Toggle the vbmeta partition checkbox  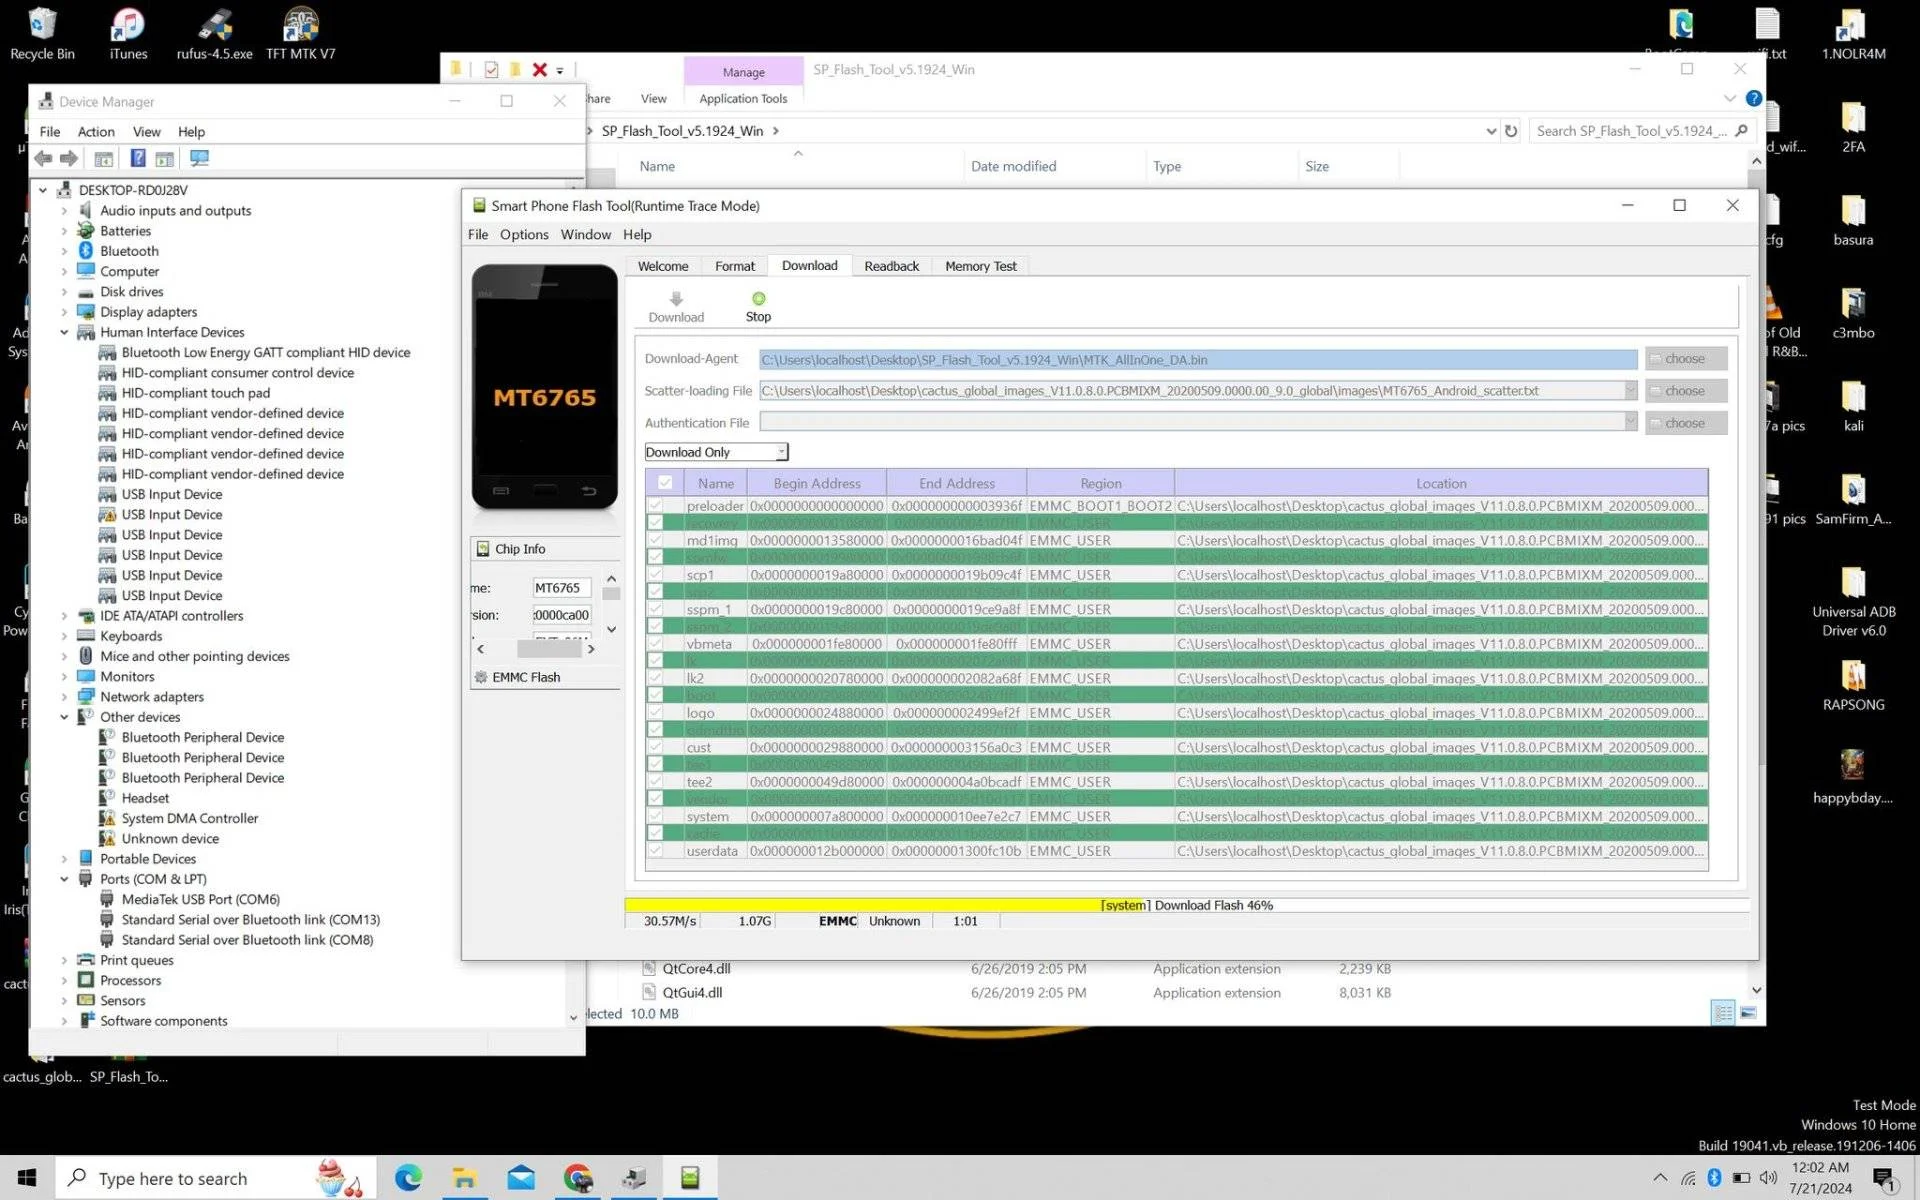(x=655, y=644)
